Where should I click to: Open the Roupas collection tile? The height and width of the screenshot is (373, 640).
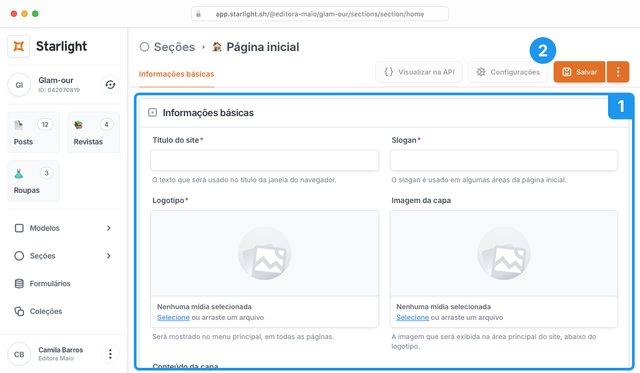pyautogui.click(x=33, y=181)
